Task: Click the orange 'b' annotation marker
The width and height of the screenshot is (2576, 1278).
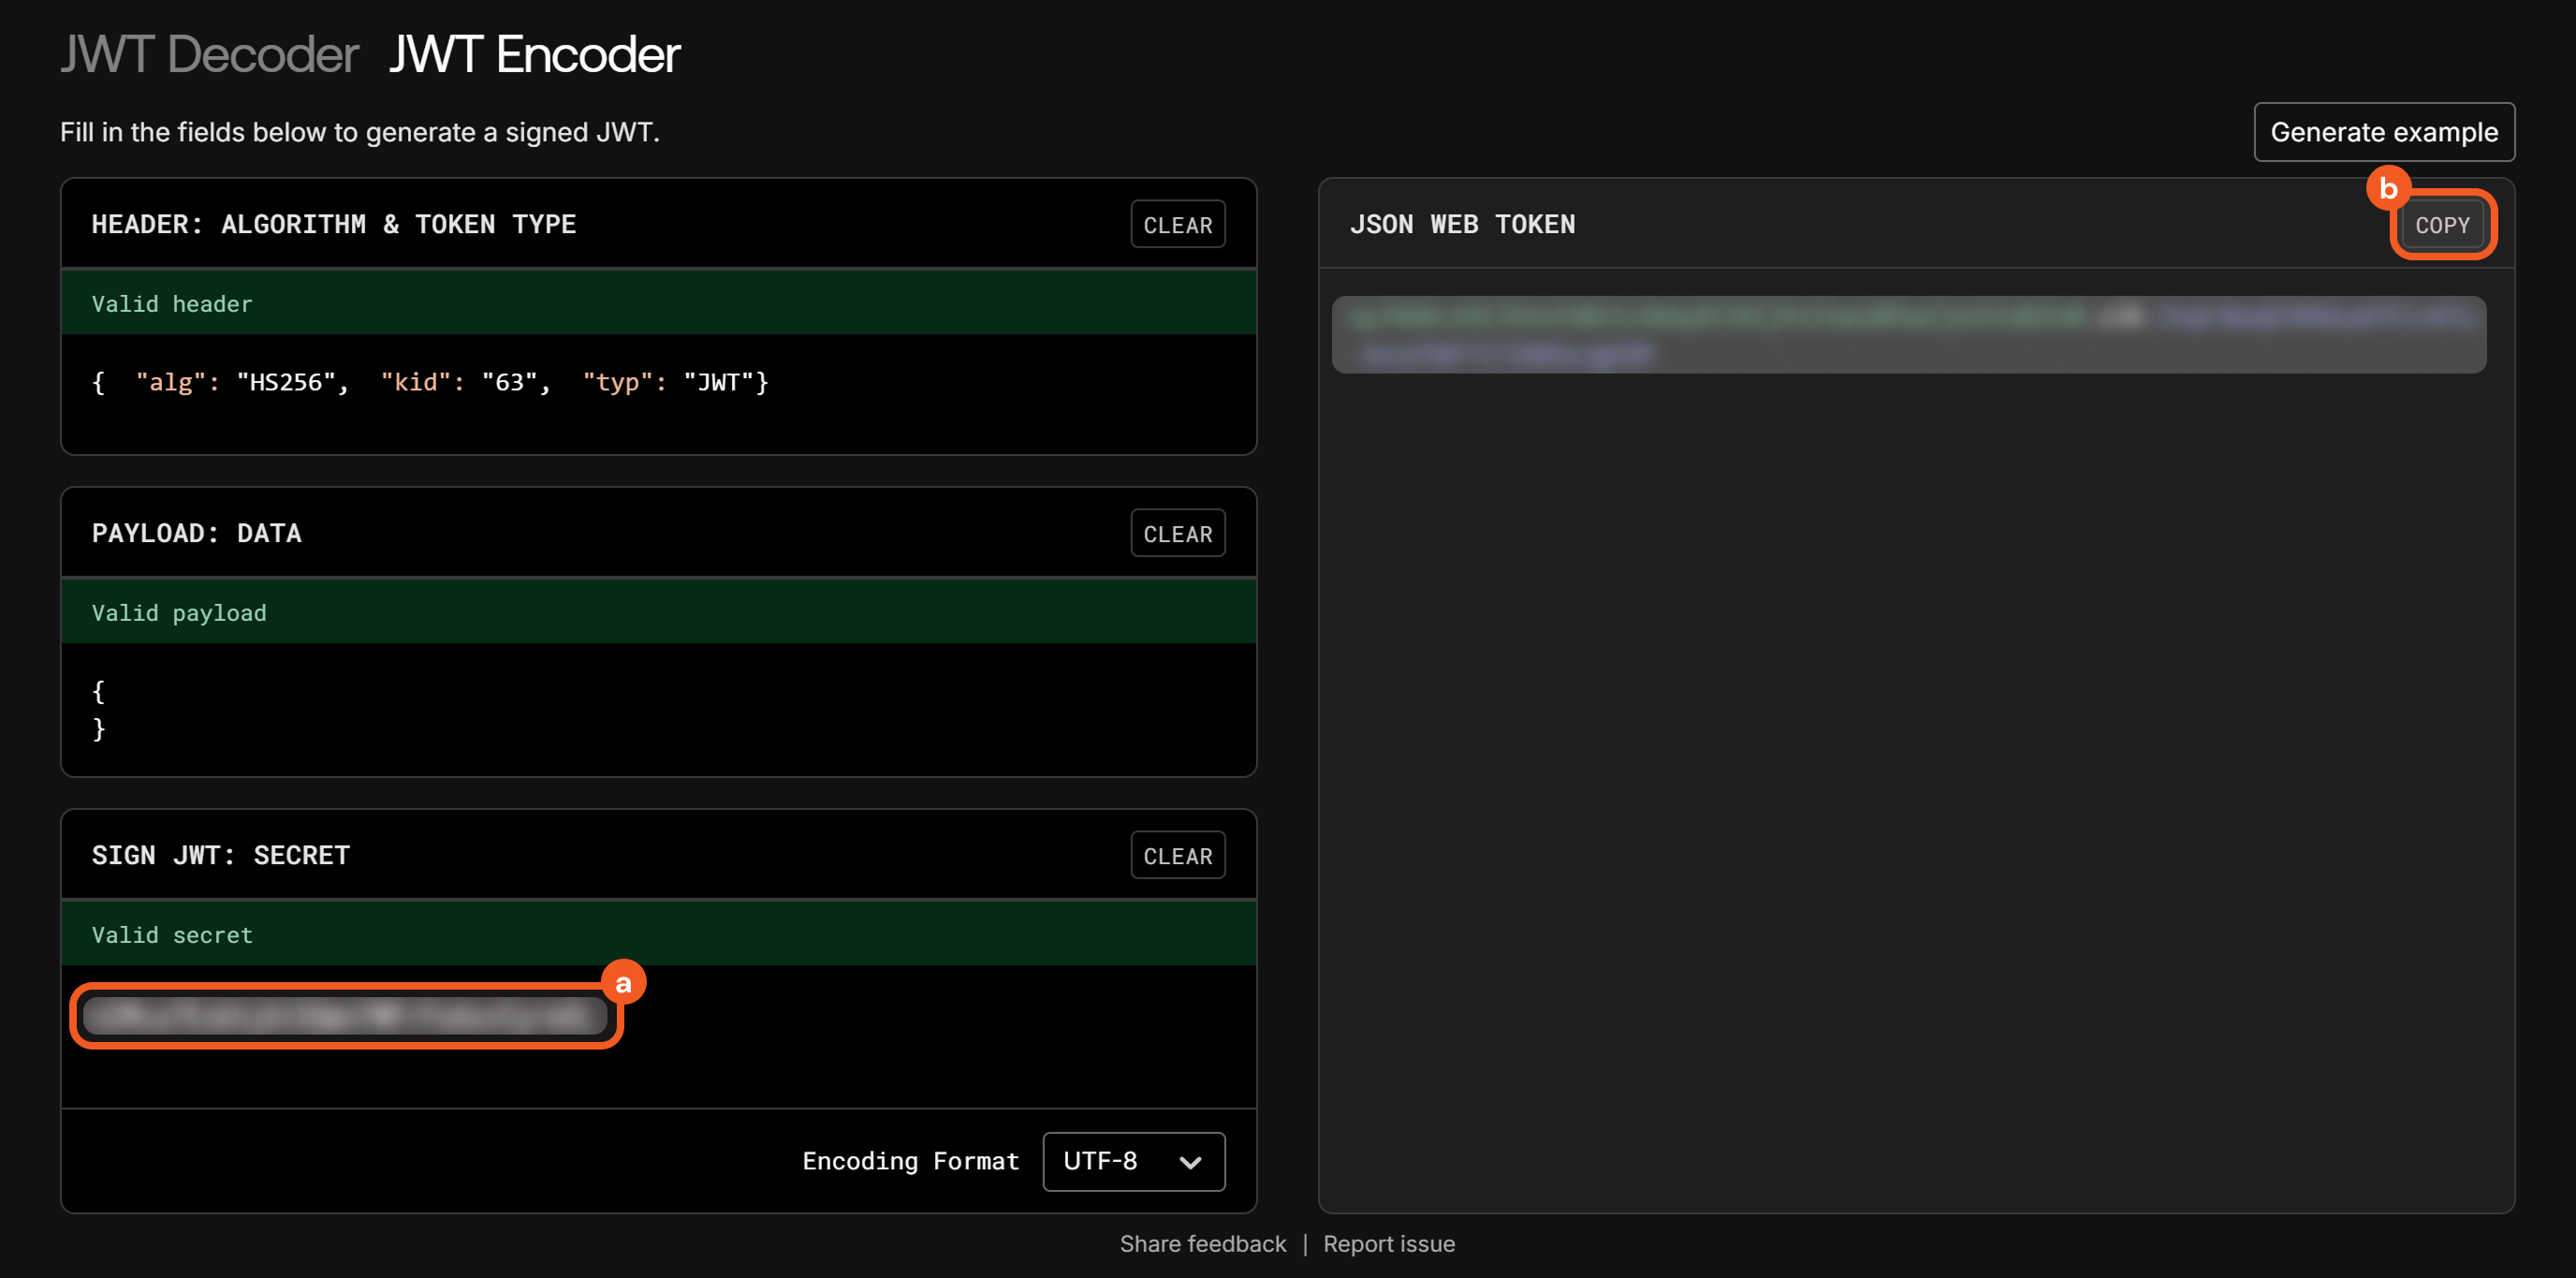Action: pos(2387,188)
